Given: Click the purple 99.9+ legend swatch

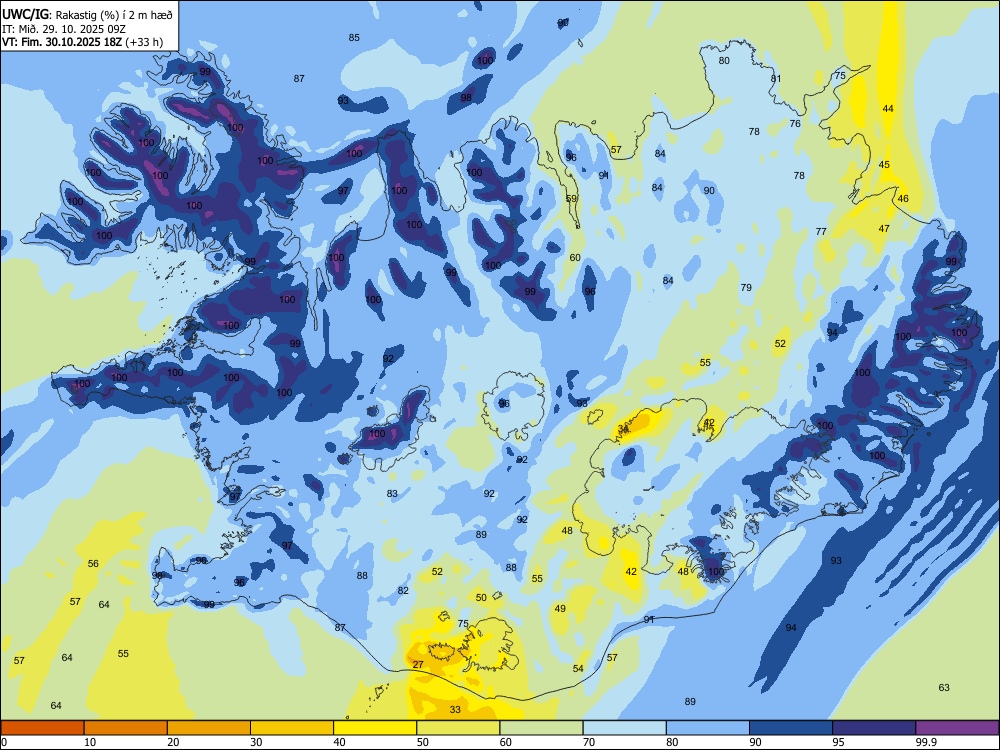Looking at the screenshot, I should coord(957,728).
